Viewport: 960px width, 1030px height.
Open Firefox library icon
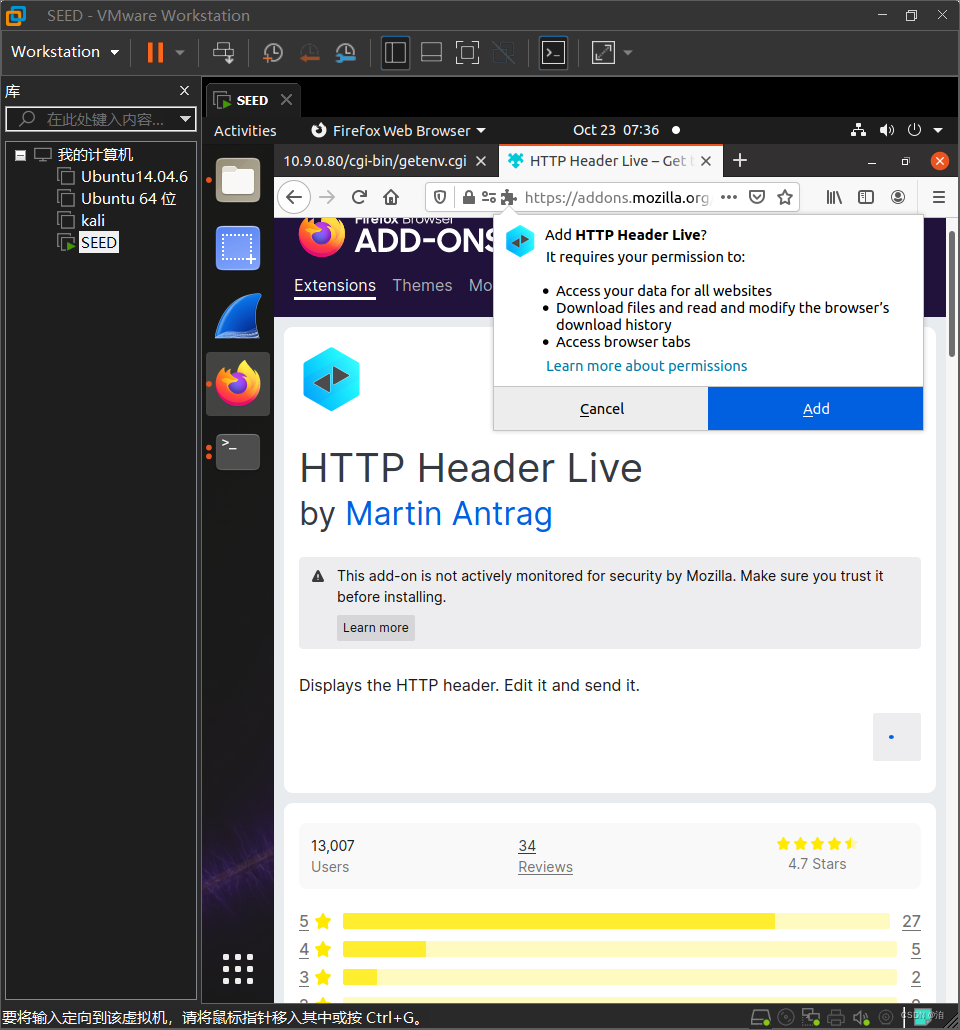pyautogui.click(x=834, y=197)
